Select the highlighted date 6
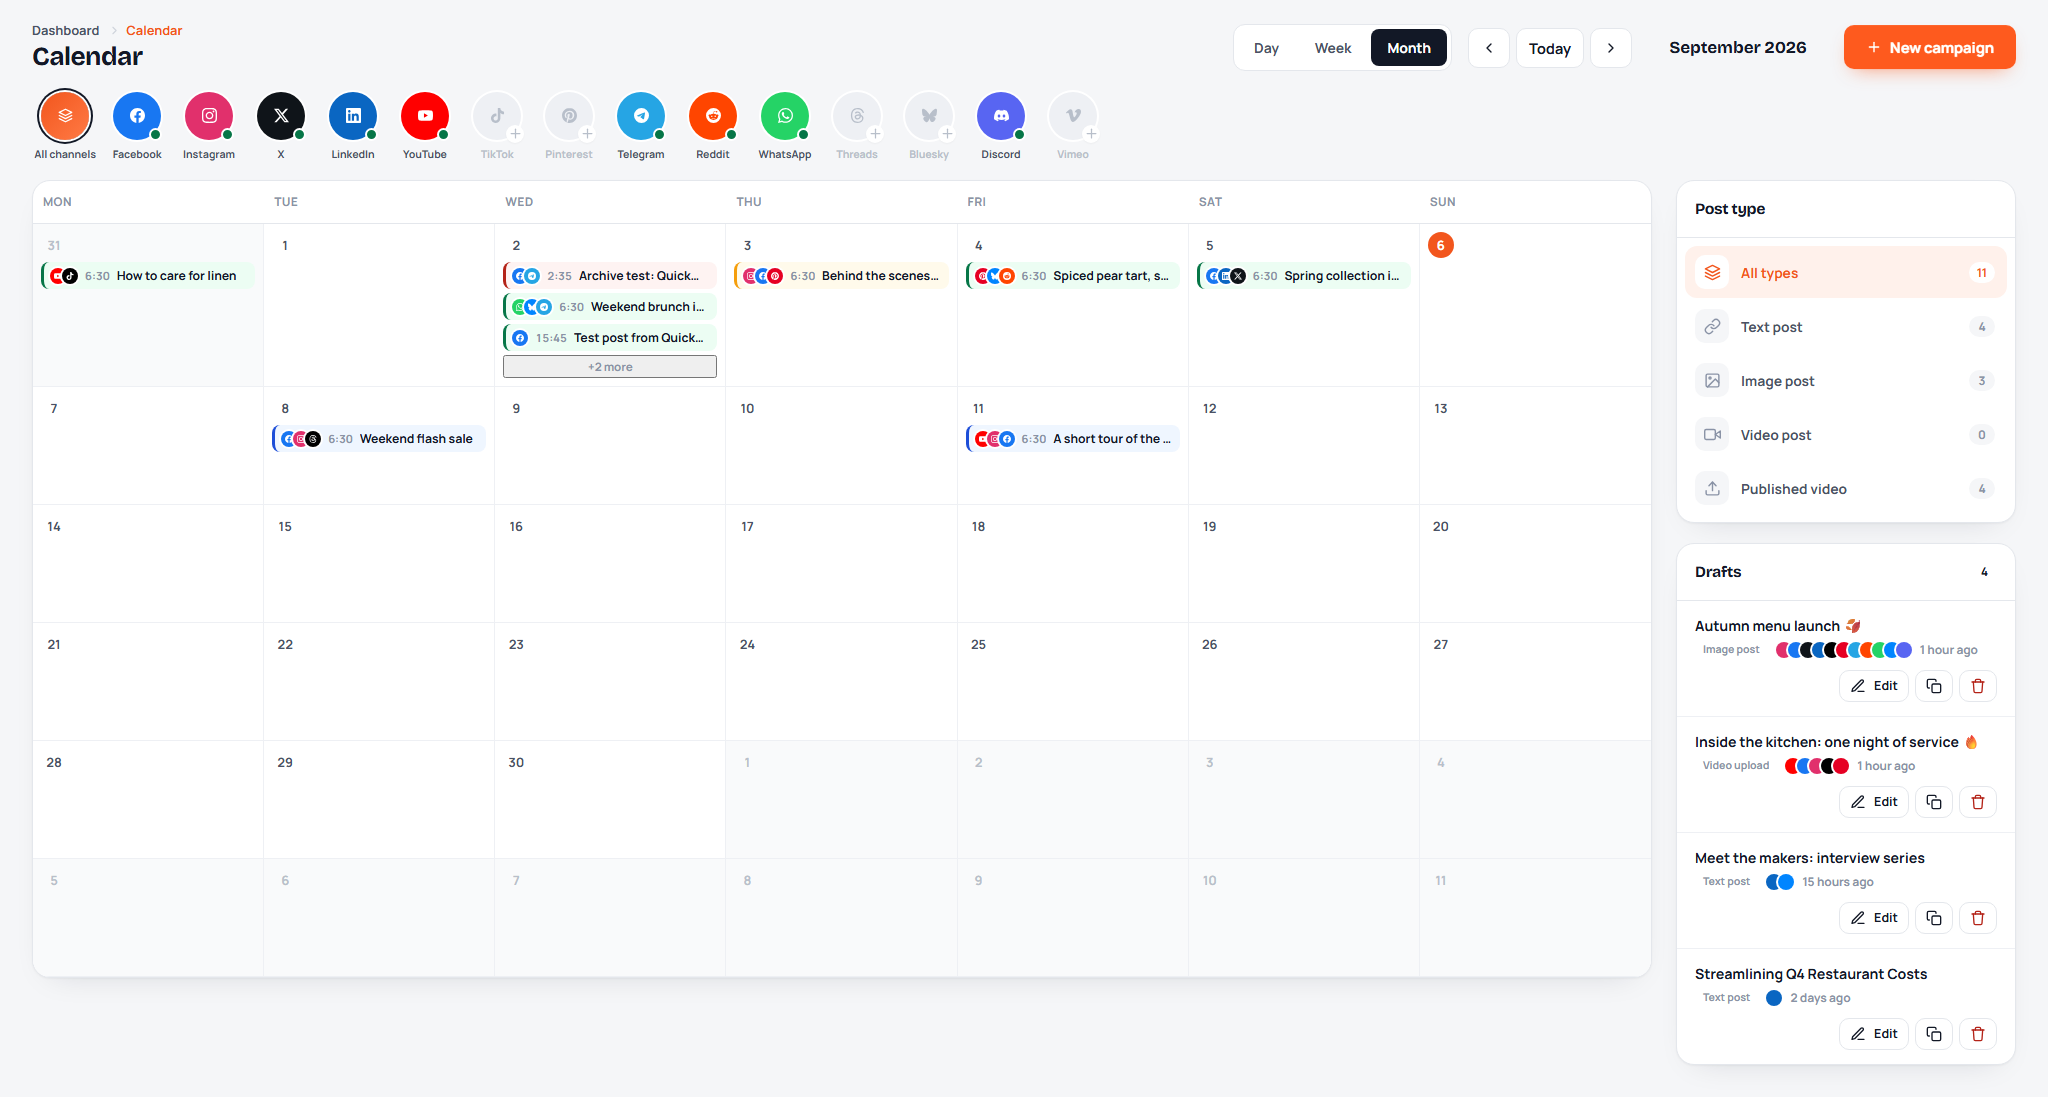This screenshot has height=1097, width=2048. [x=1441, y=245]
